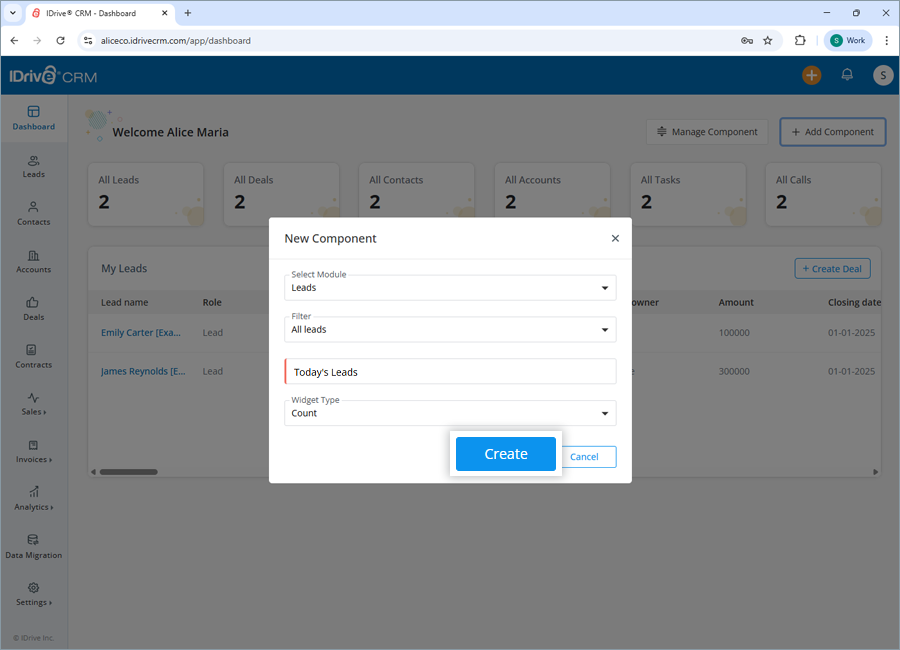
Task: Open the Settings section
Action: pyautogui.click(x=33, y=595)
